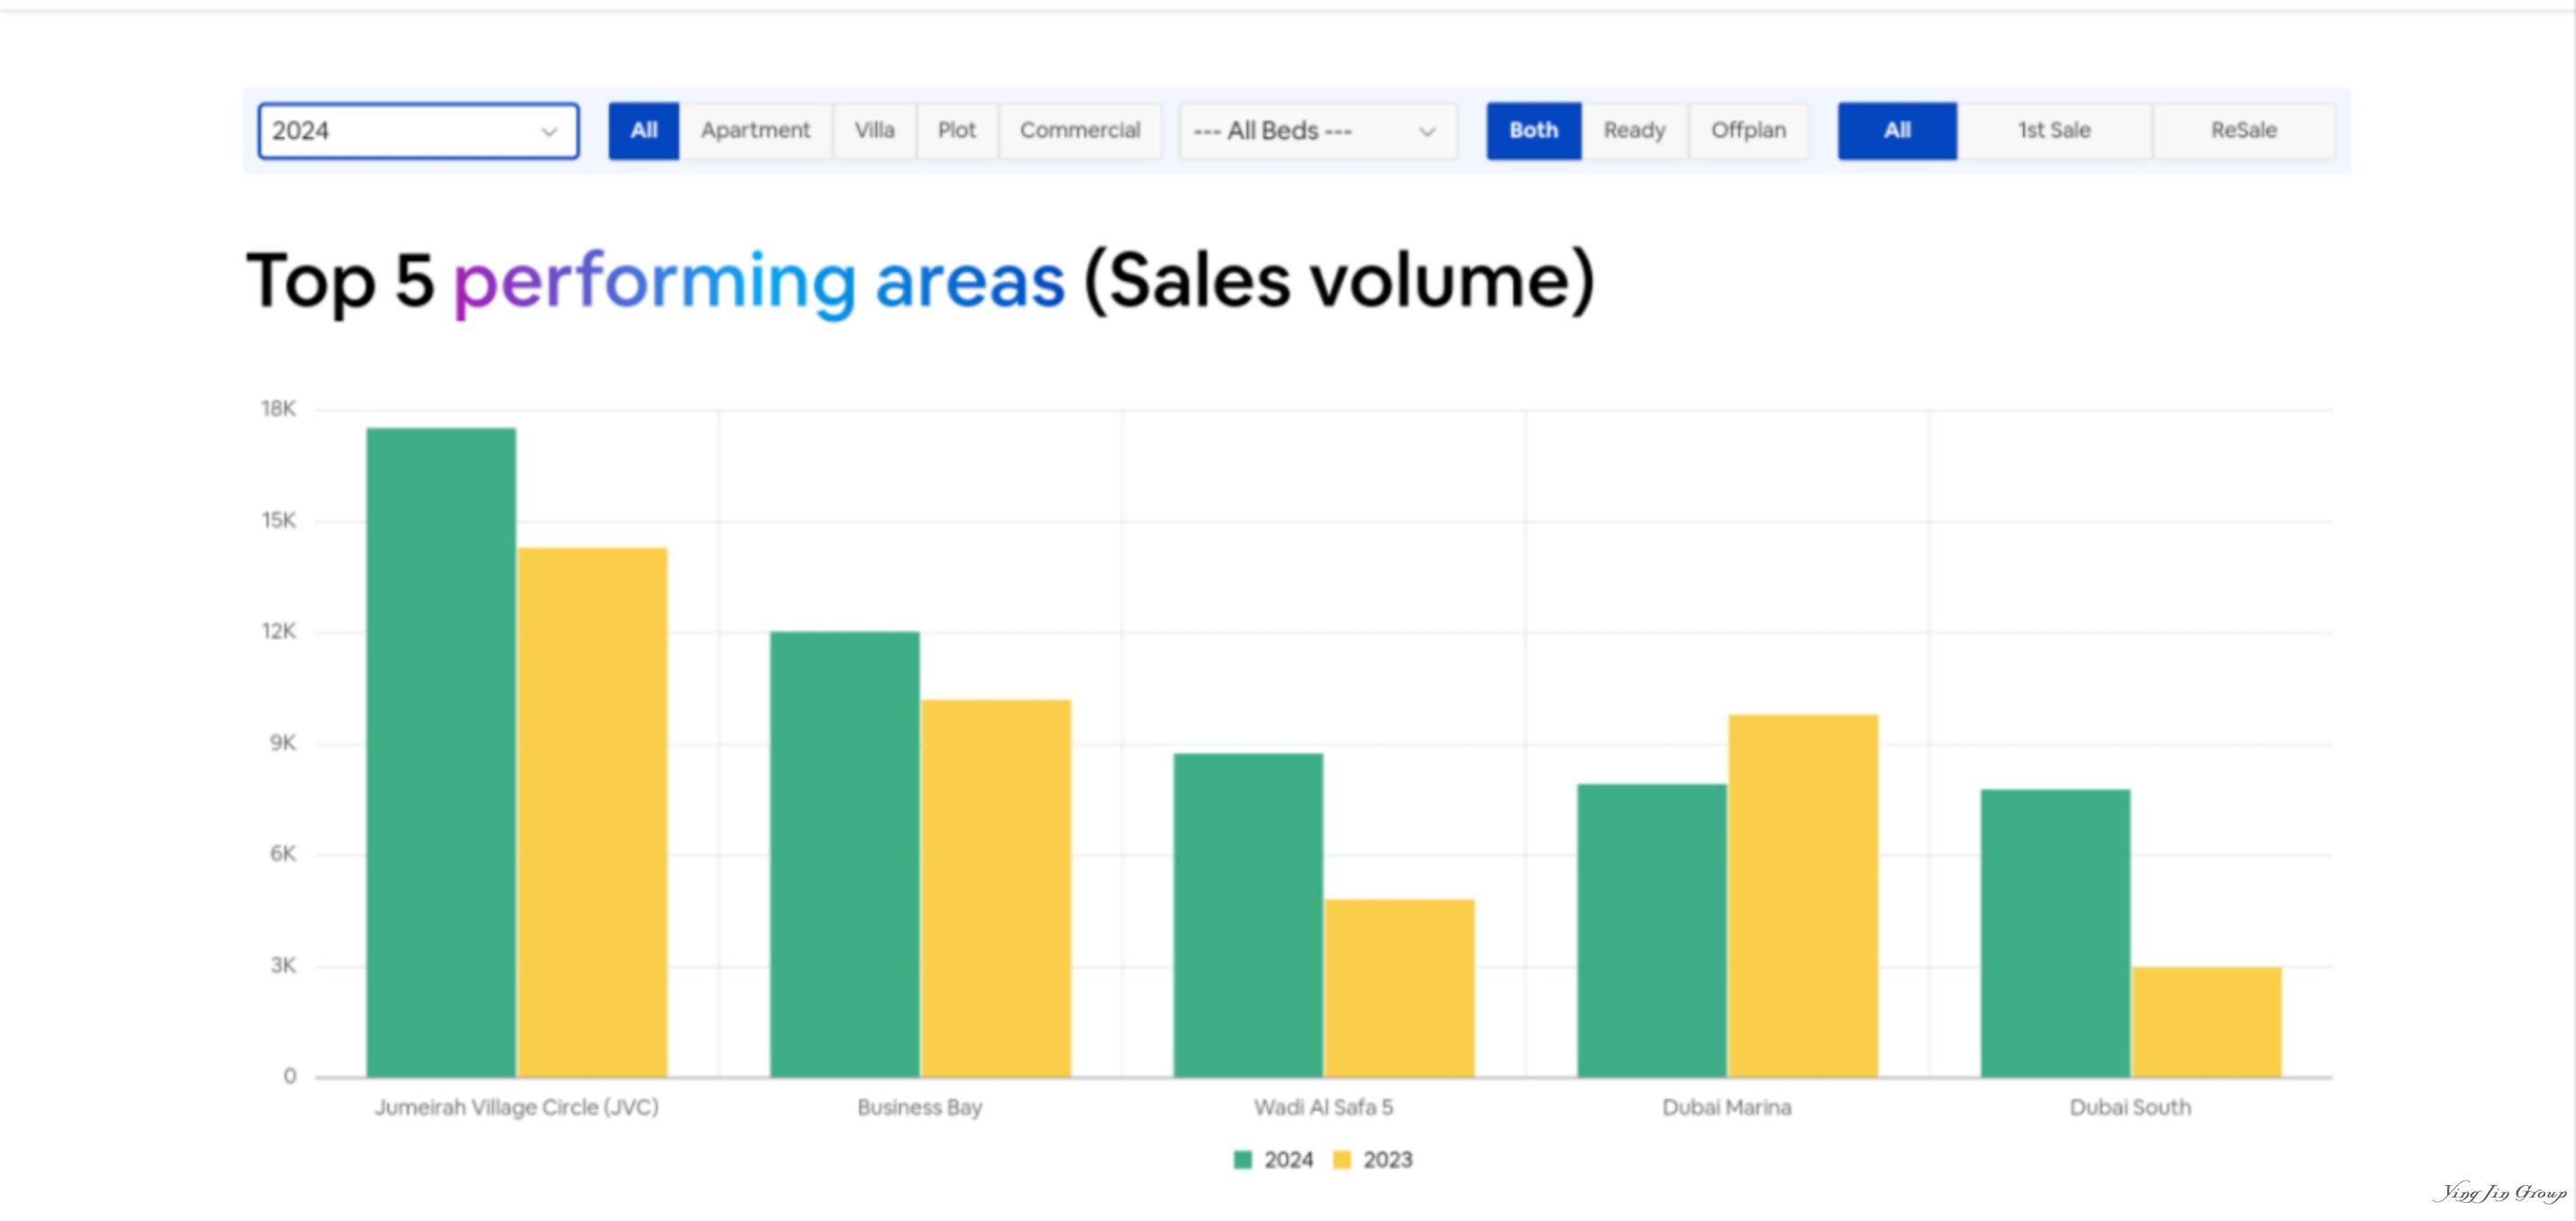2576x1221 pixels.
Task: Open the 2024 year dropdown
Action: click(417, 131)
